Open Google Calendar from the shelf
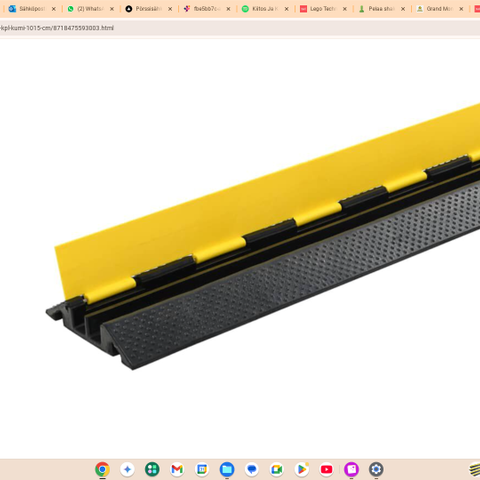 [202, 469]
